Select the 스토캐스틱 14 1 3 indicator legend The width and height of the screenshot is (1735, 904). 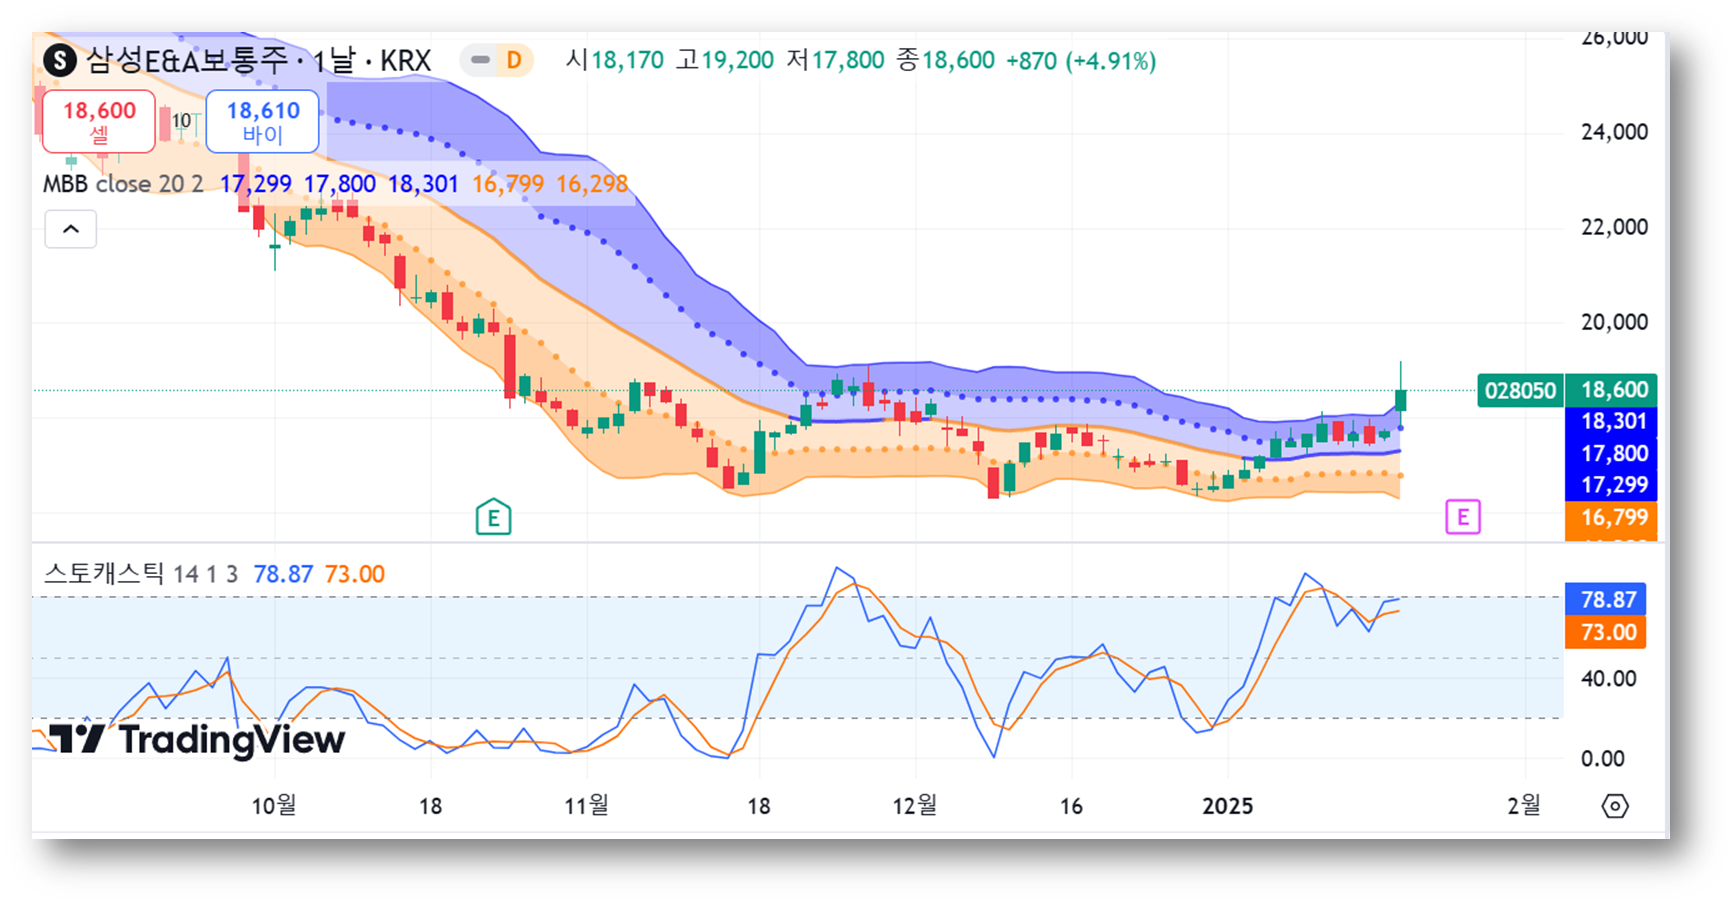point(141,574)
